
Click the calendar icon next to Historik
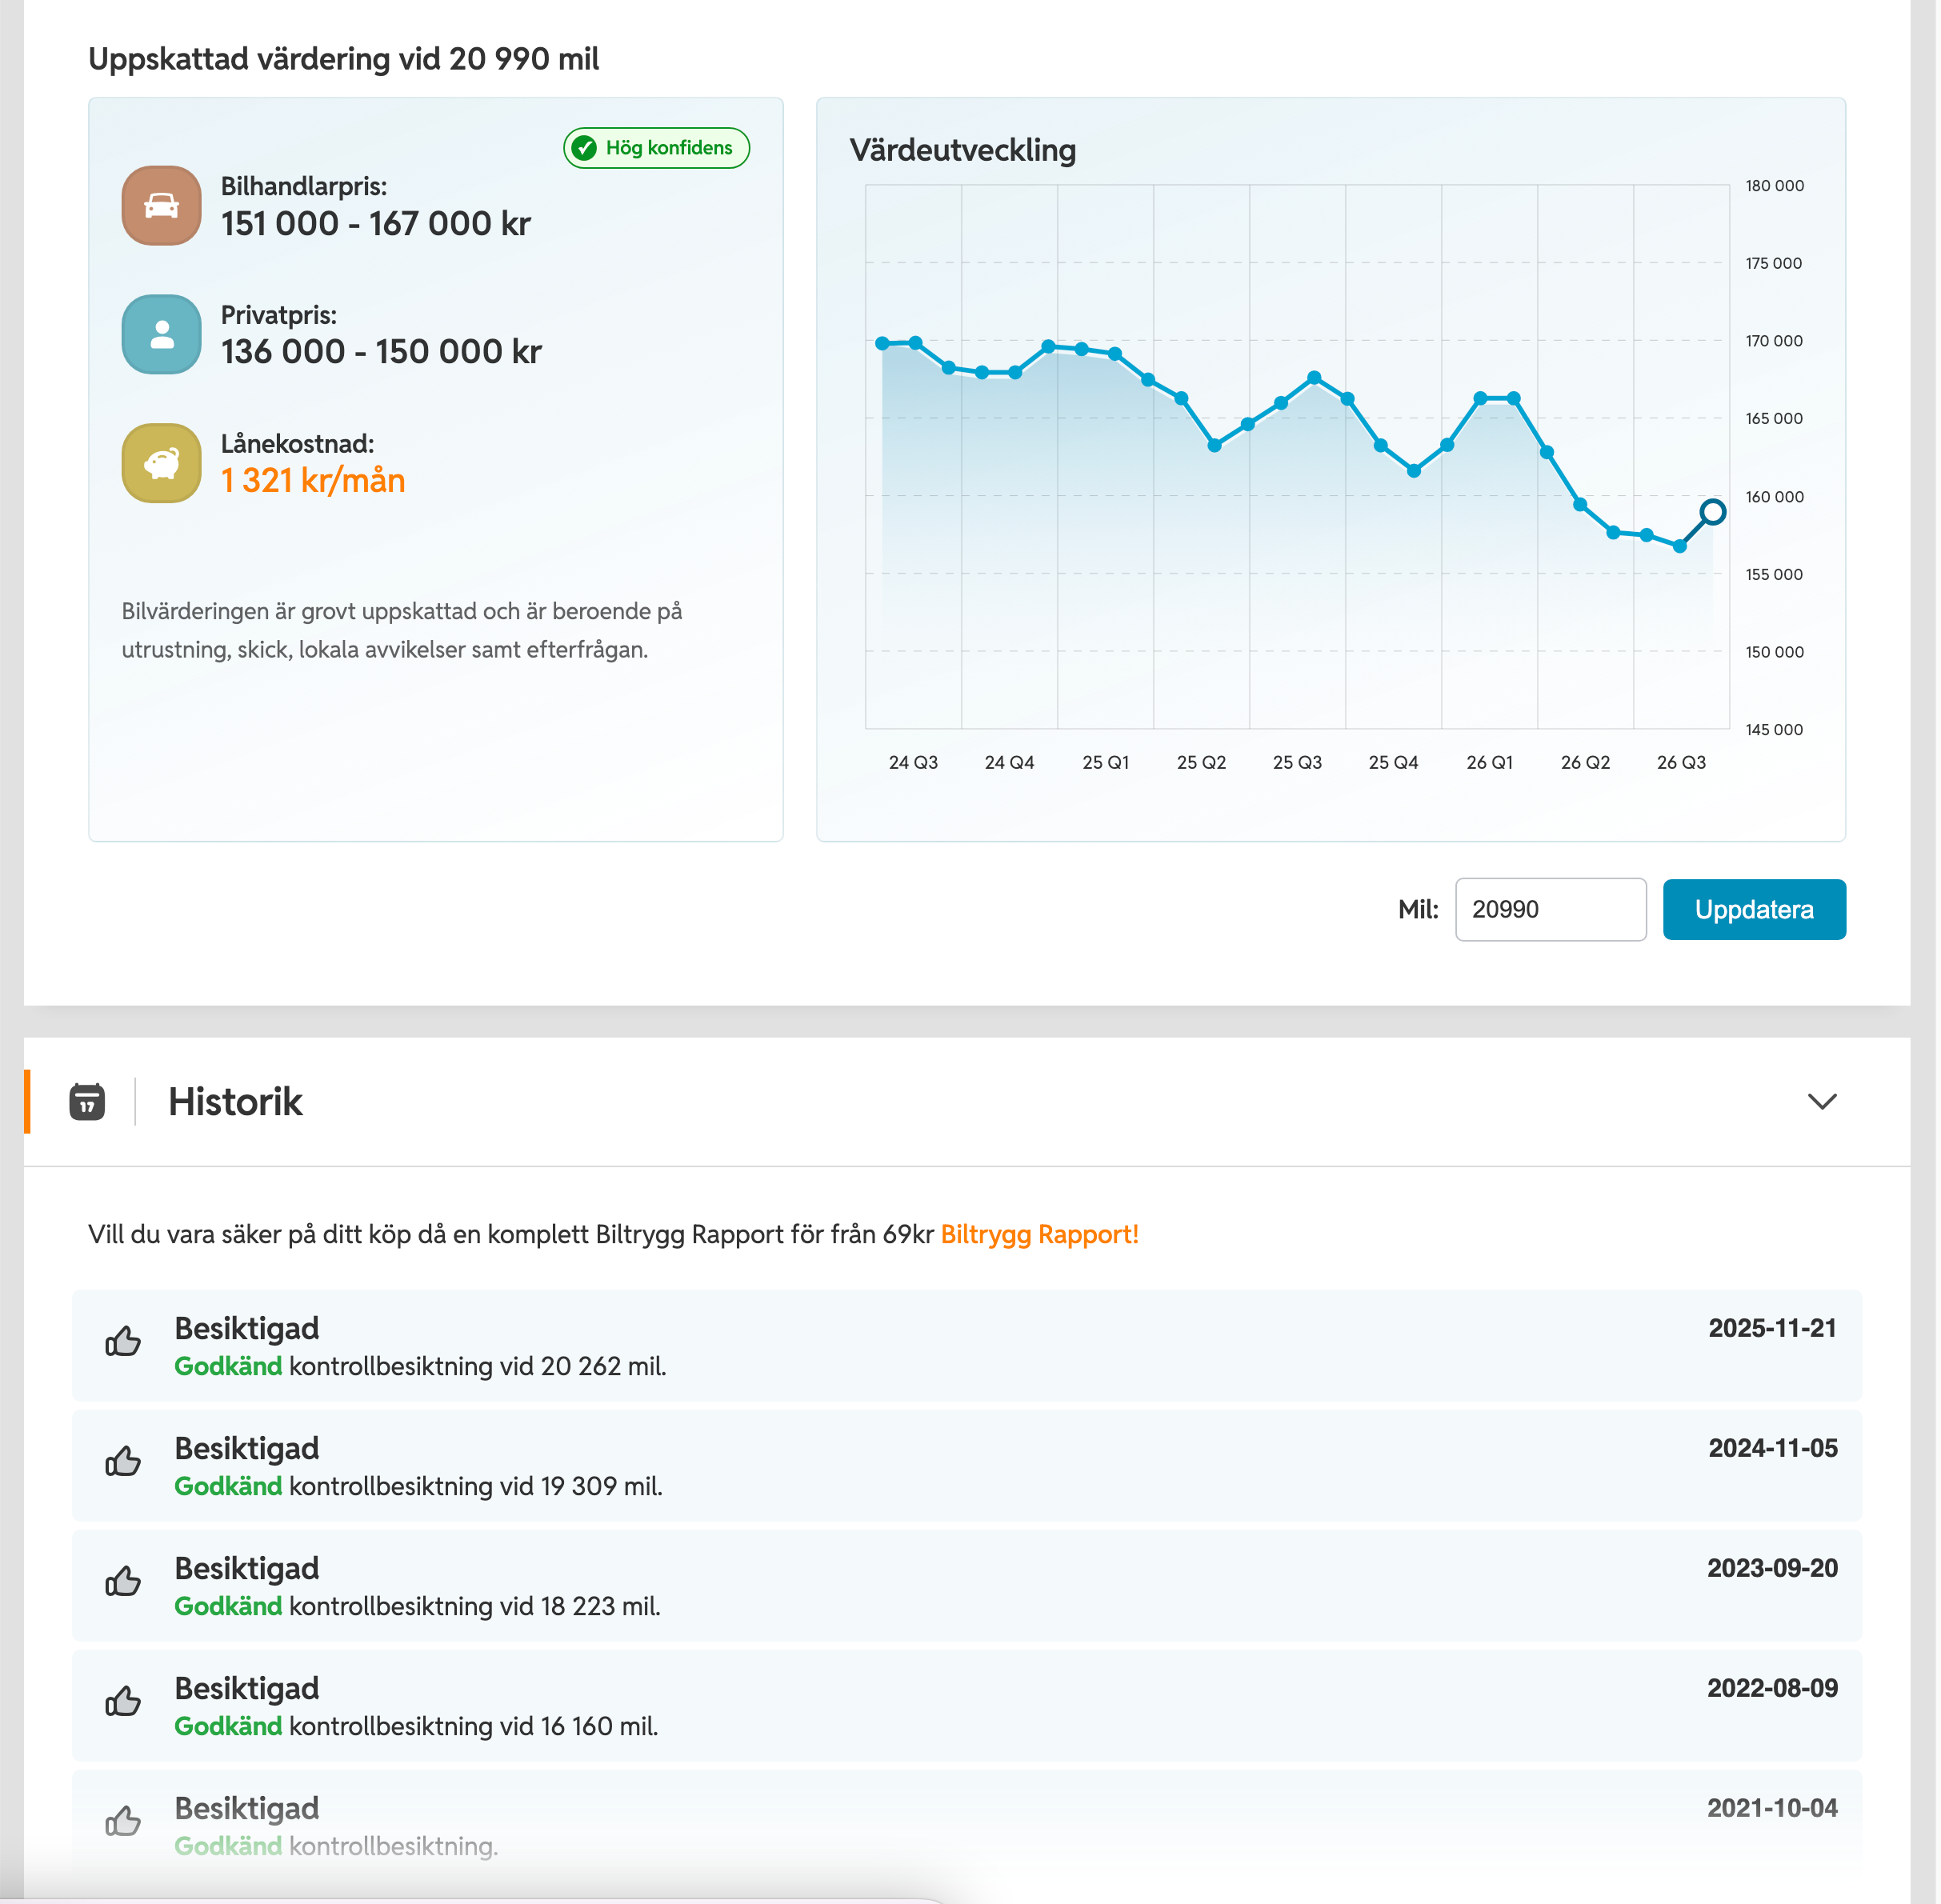tap(87, 1102)
